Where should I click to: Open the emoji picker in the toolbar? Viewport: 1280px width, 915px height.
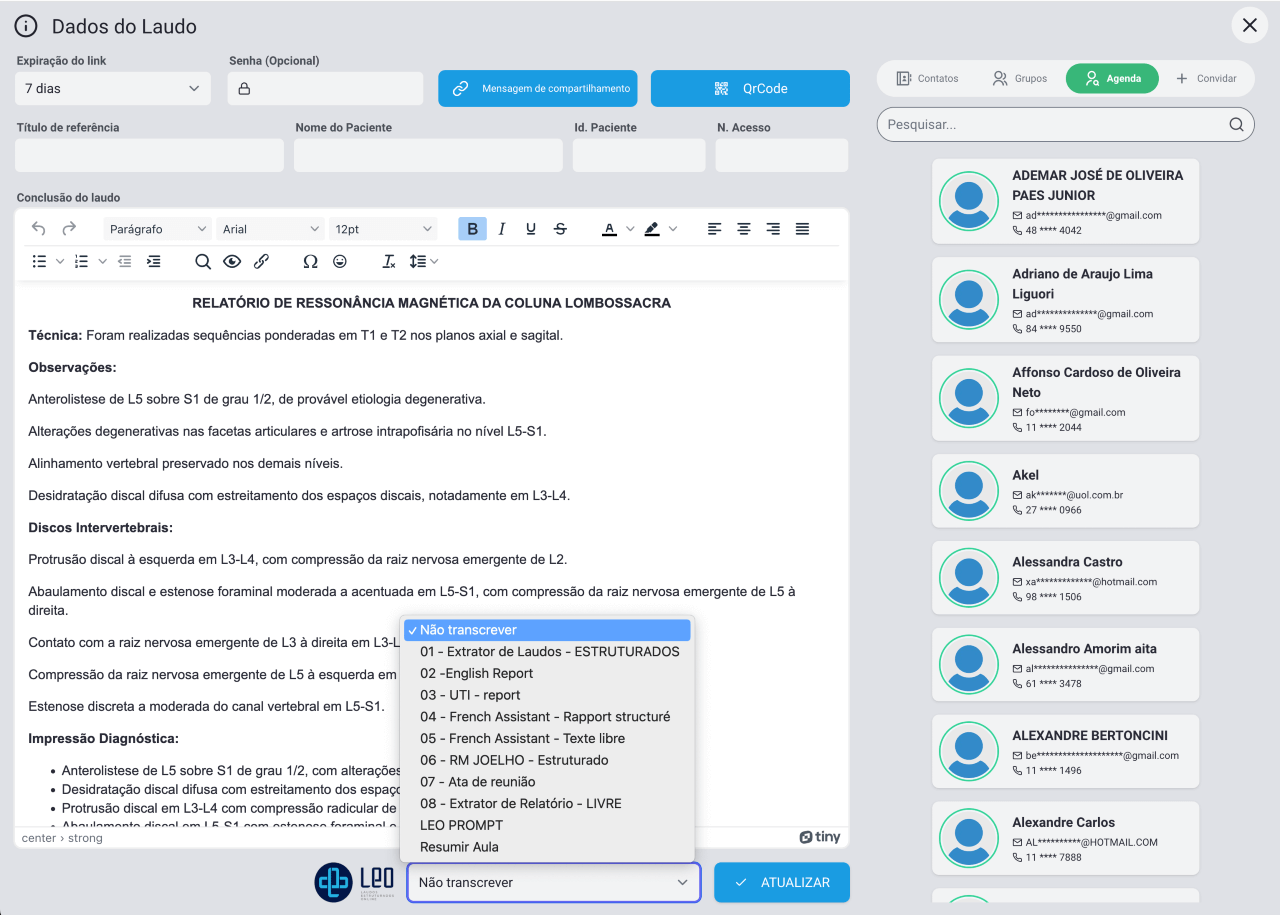pyautogui.click(x=340, y=261)
